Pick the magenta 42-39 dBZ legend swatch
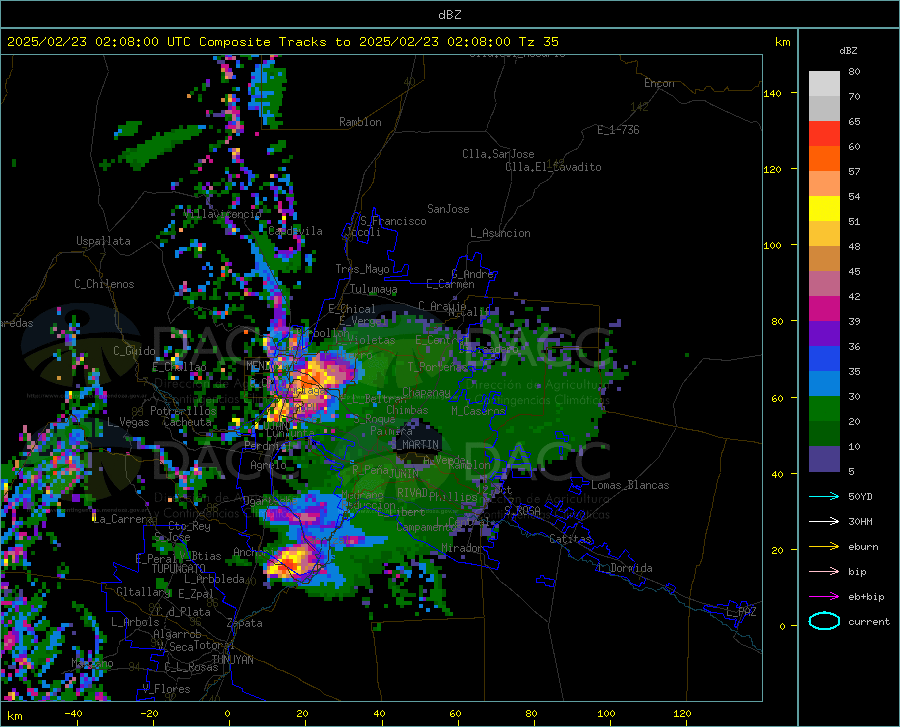 [824, 309]
